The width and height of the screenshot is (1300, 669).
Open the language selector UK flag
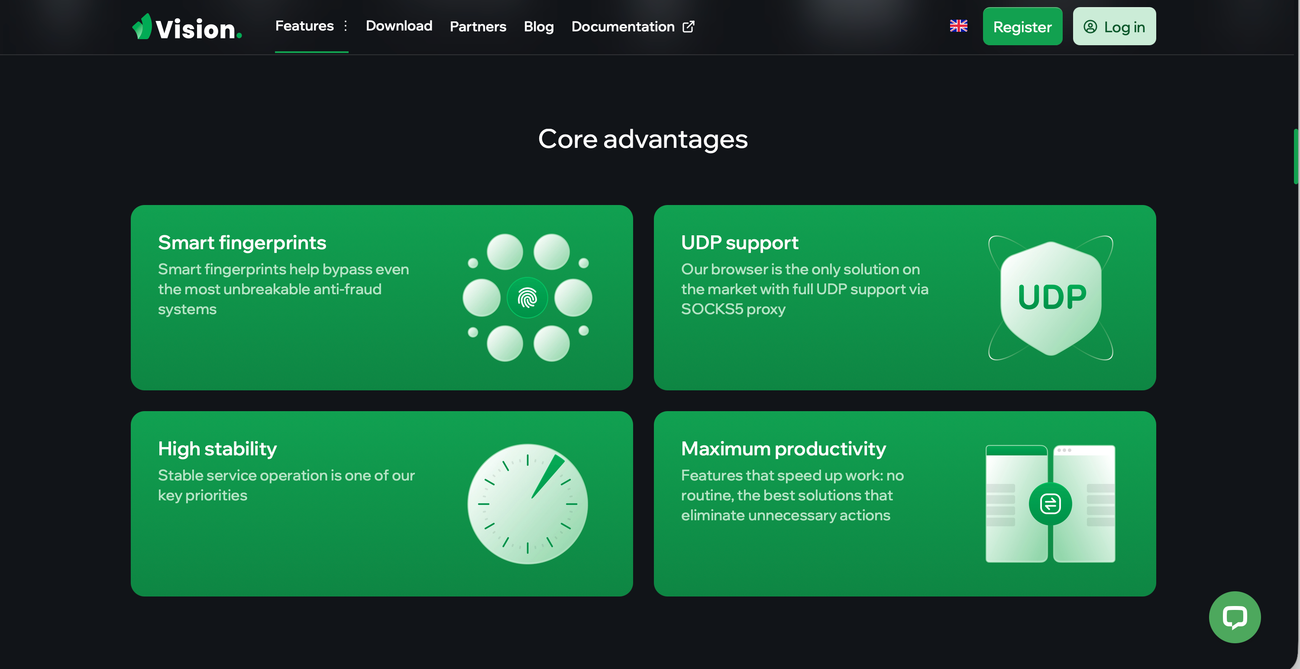point(958,26)
